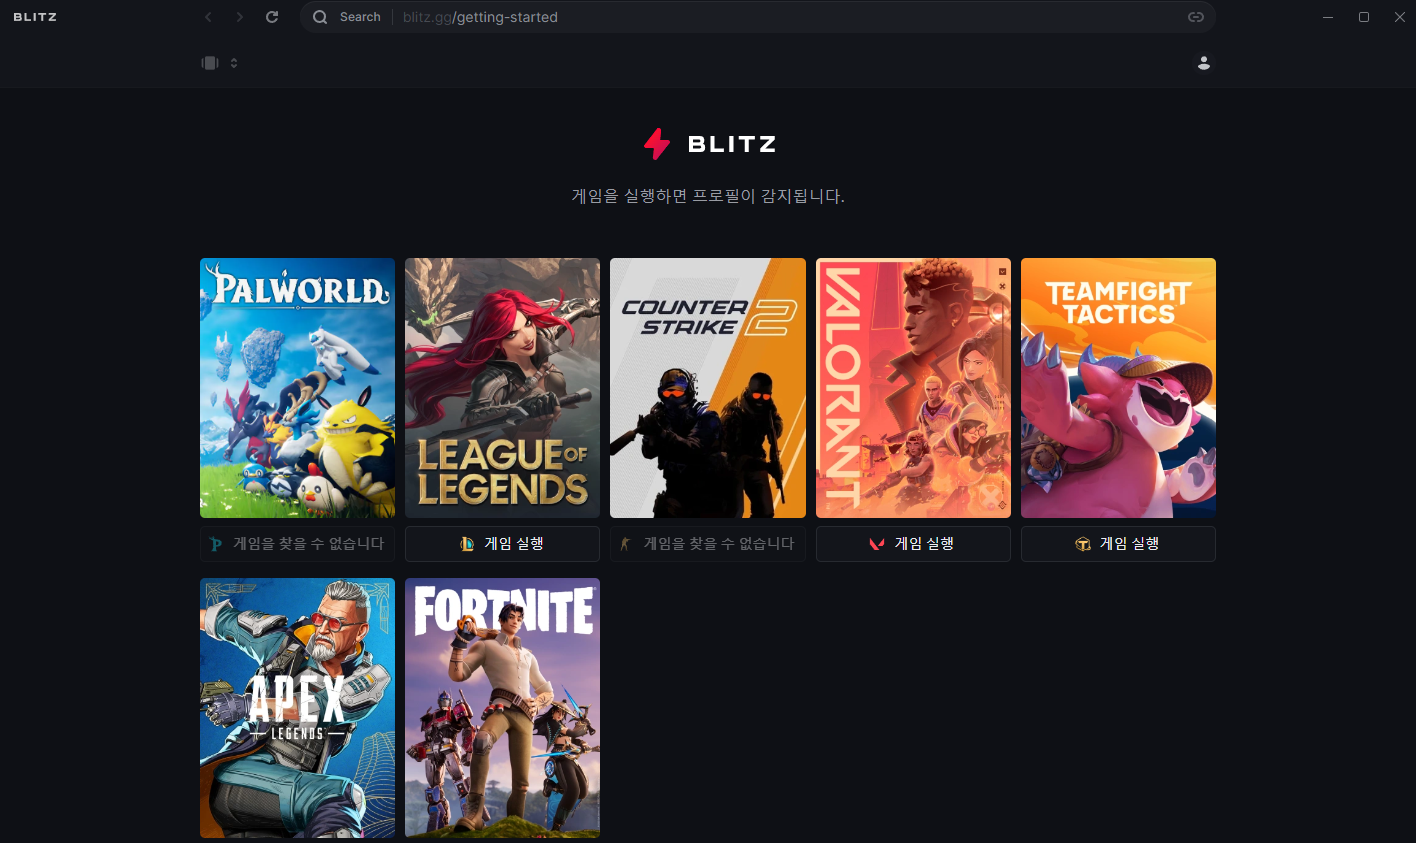Click 게임 실행 under Valorant
This screenshot has height=843, width=1416.
coord(913,544)
